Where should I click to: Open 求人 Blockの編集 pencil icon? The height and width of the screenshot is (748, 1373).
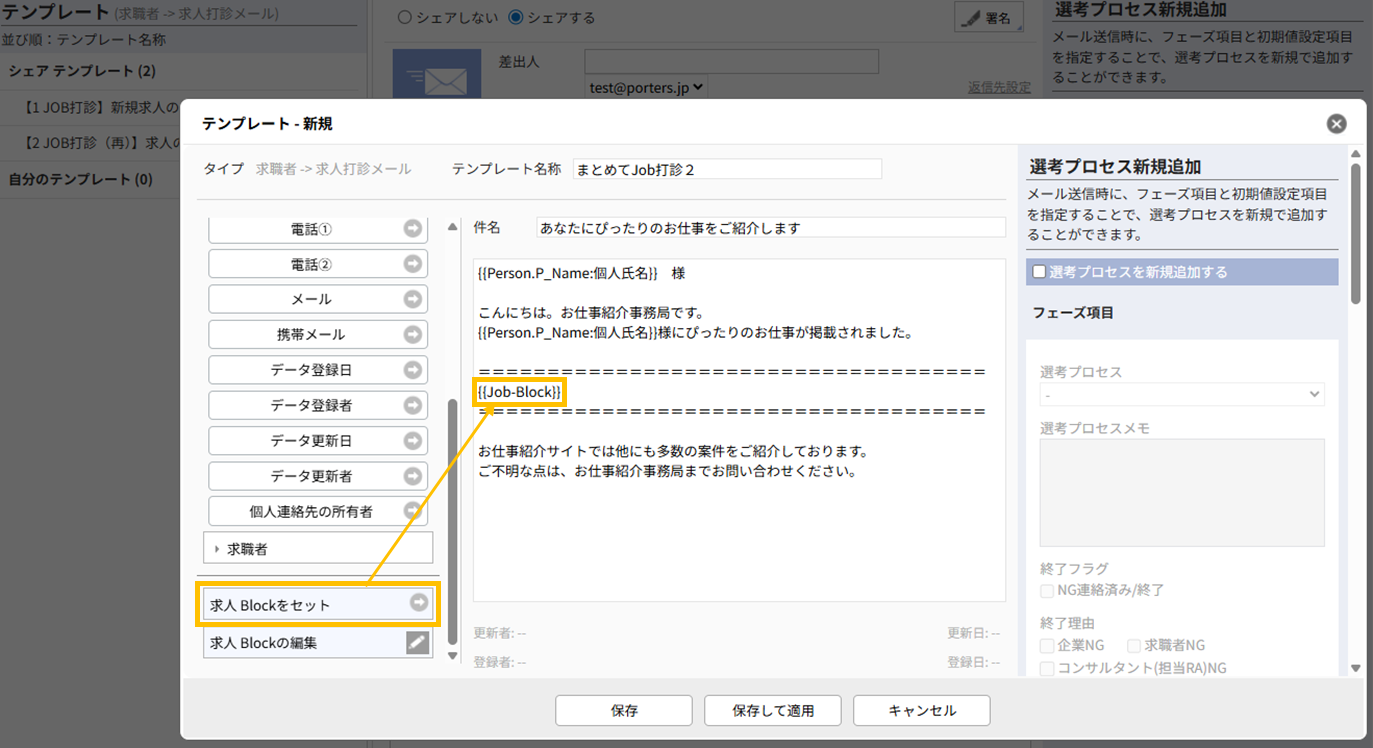click(417, 643)
